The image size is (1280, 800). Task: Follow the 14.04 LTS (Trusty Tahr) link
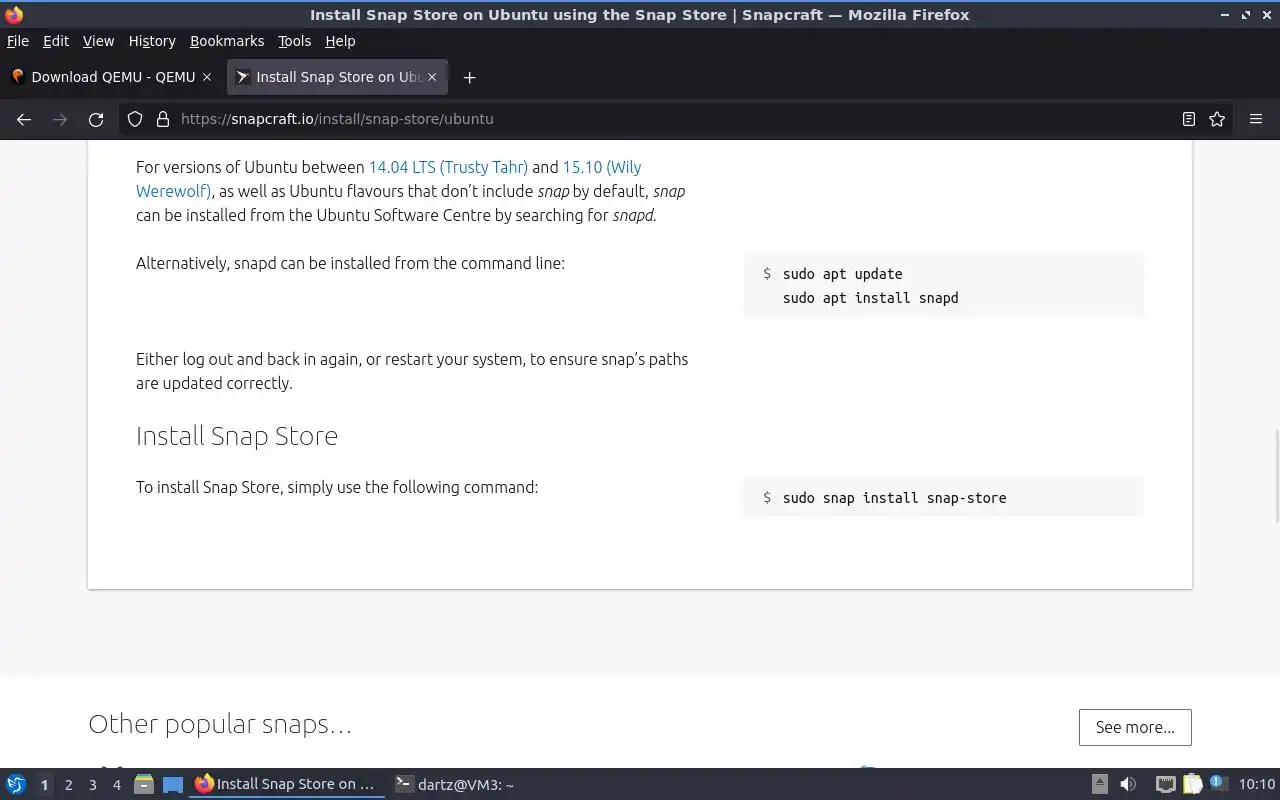pos(448,167)
